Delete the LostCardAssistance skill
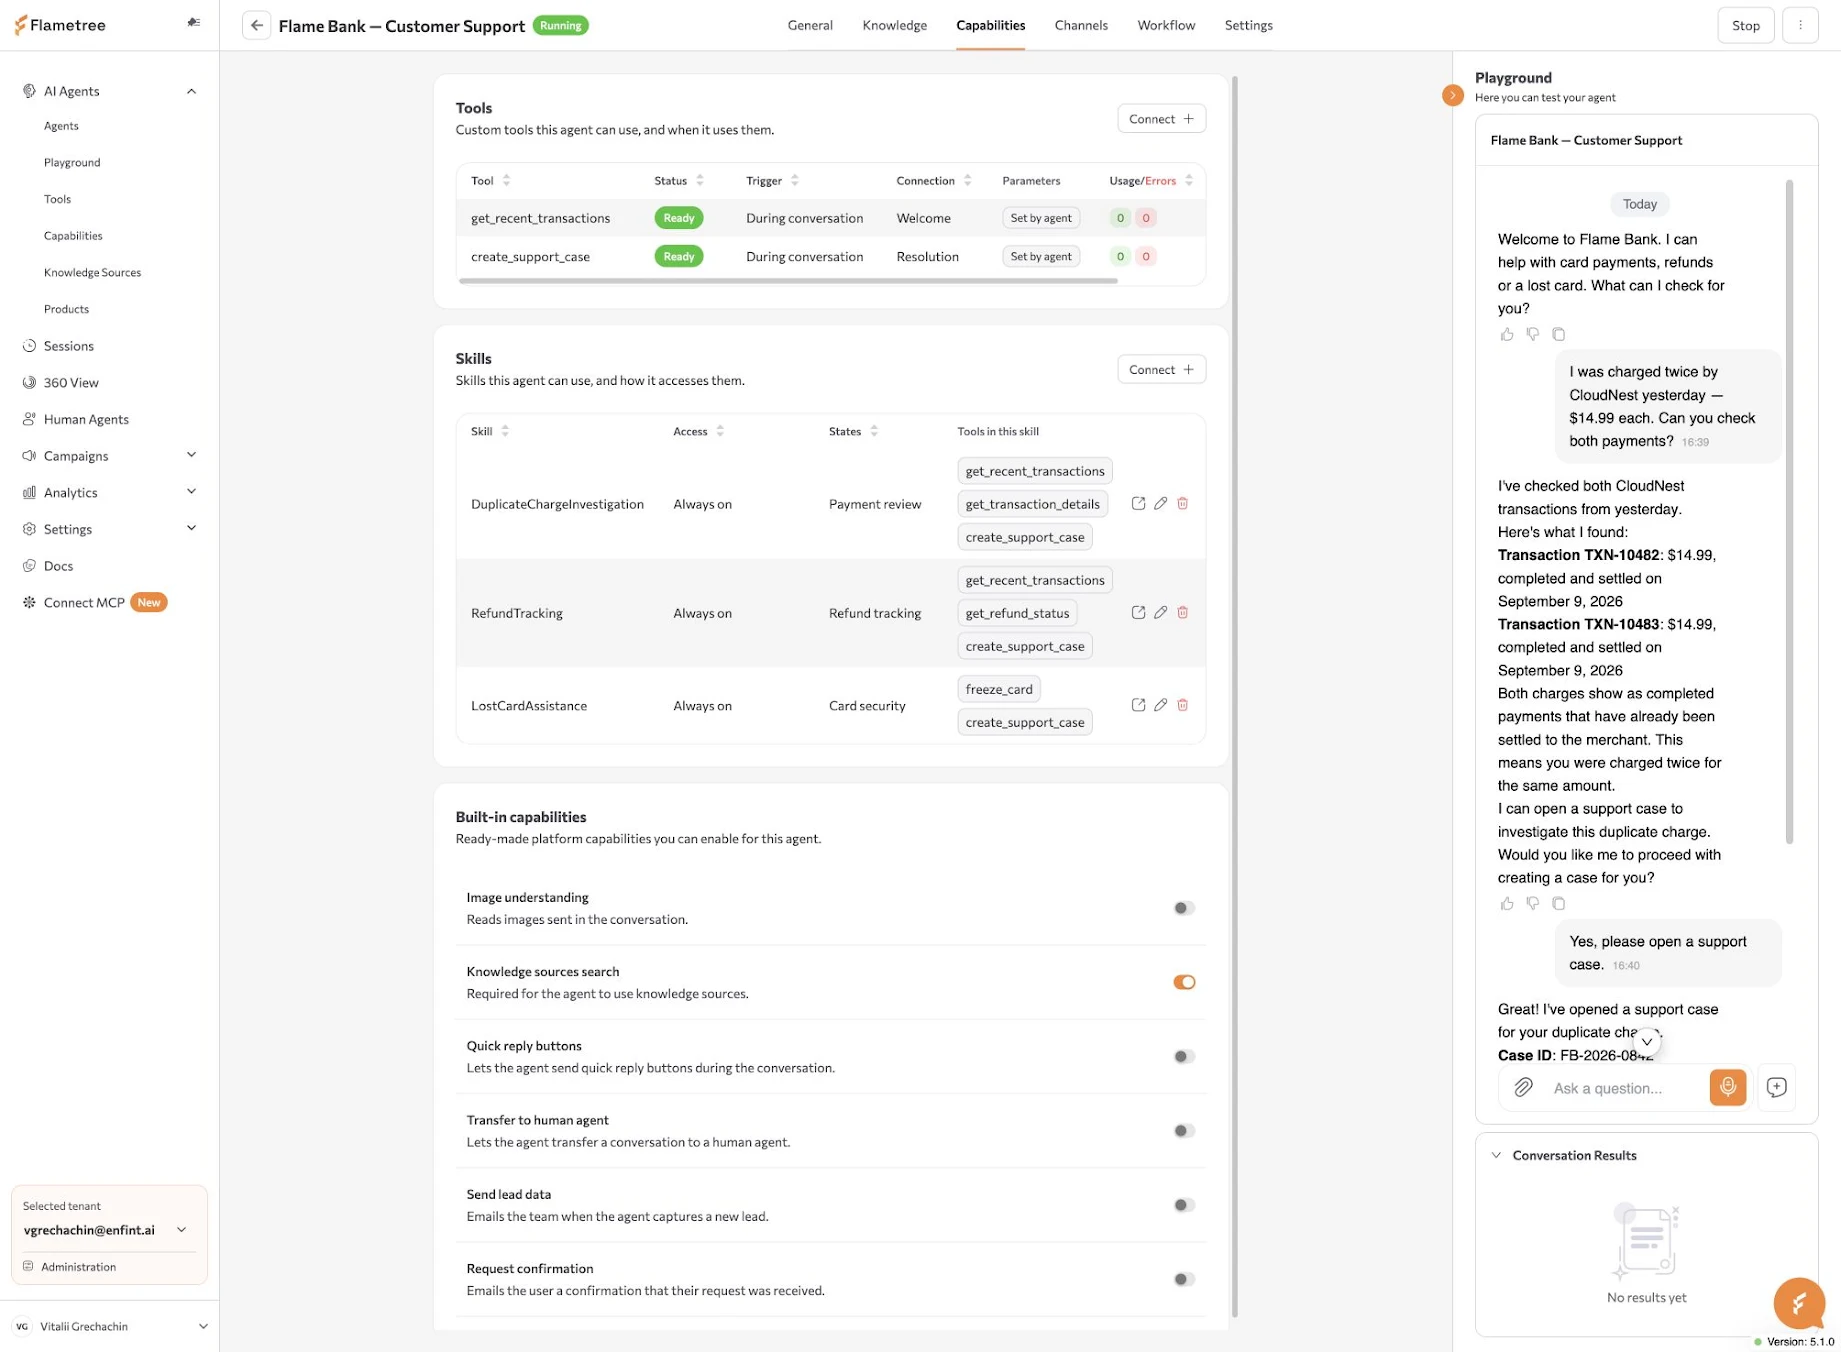1841x1352 pixels. 1182,705
